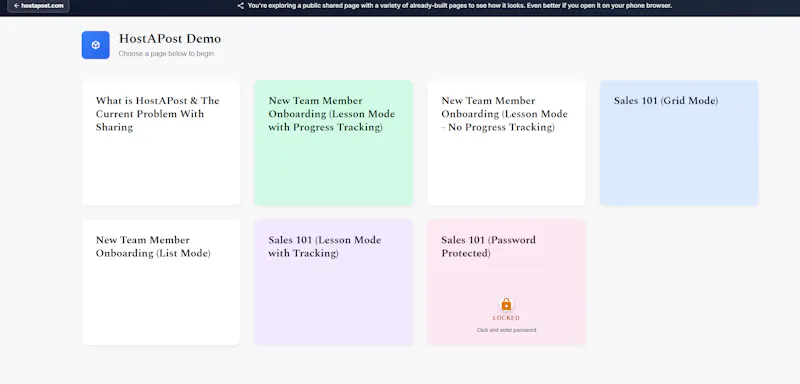Click the blue HostAPost cube logo icon

pyautogui.click(x=95, y=45)
